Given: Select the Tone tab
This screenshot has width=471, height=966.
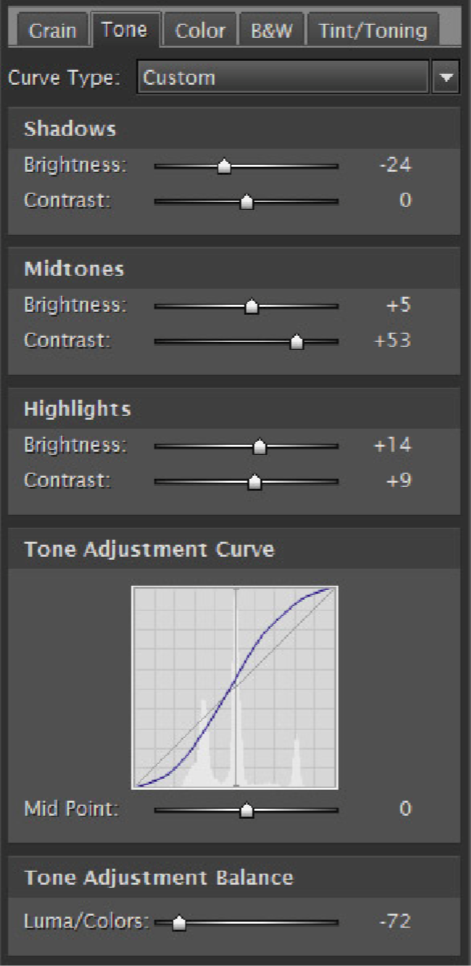Looking at the screenshot, I should coord(126,30).
